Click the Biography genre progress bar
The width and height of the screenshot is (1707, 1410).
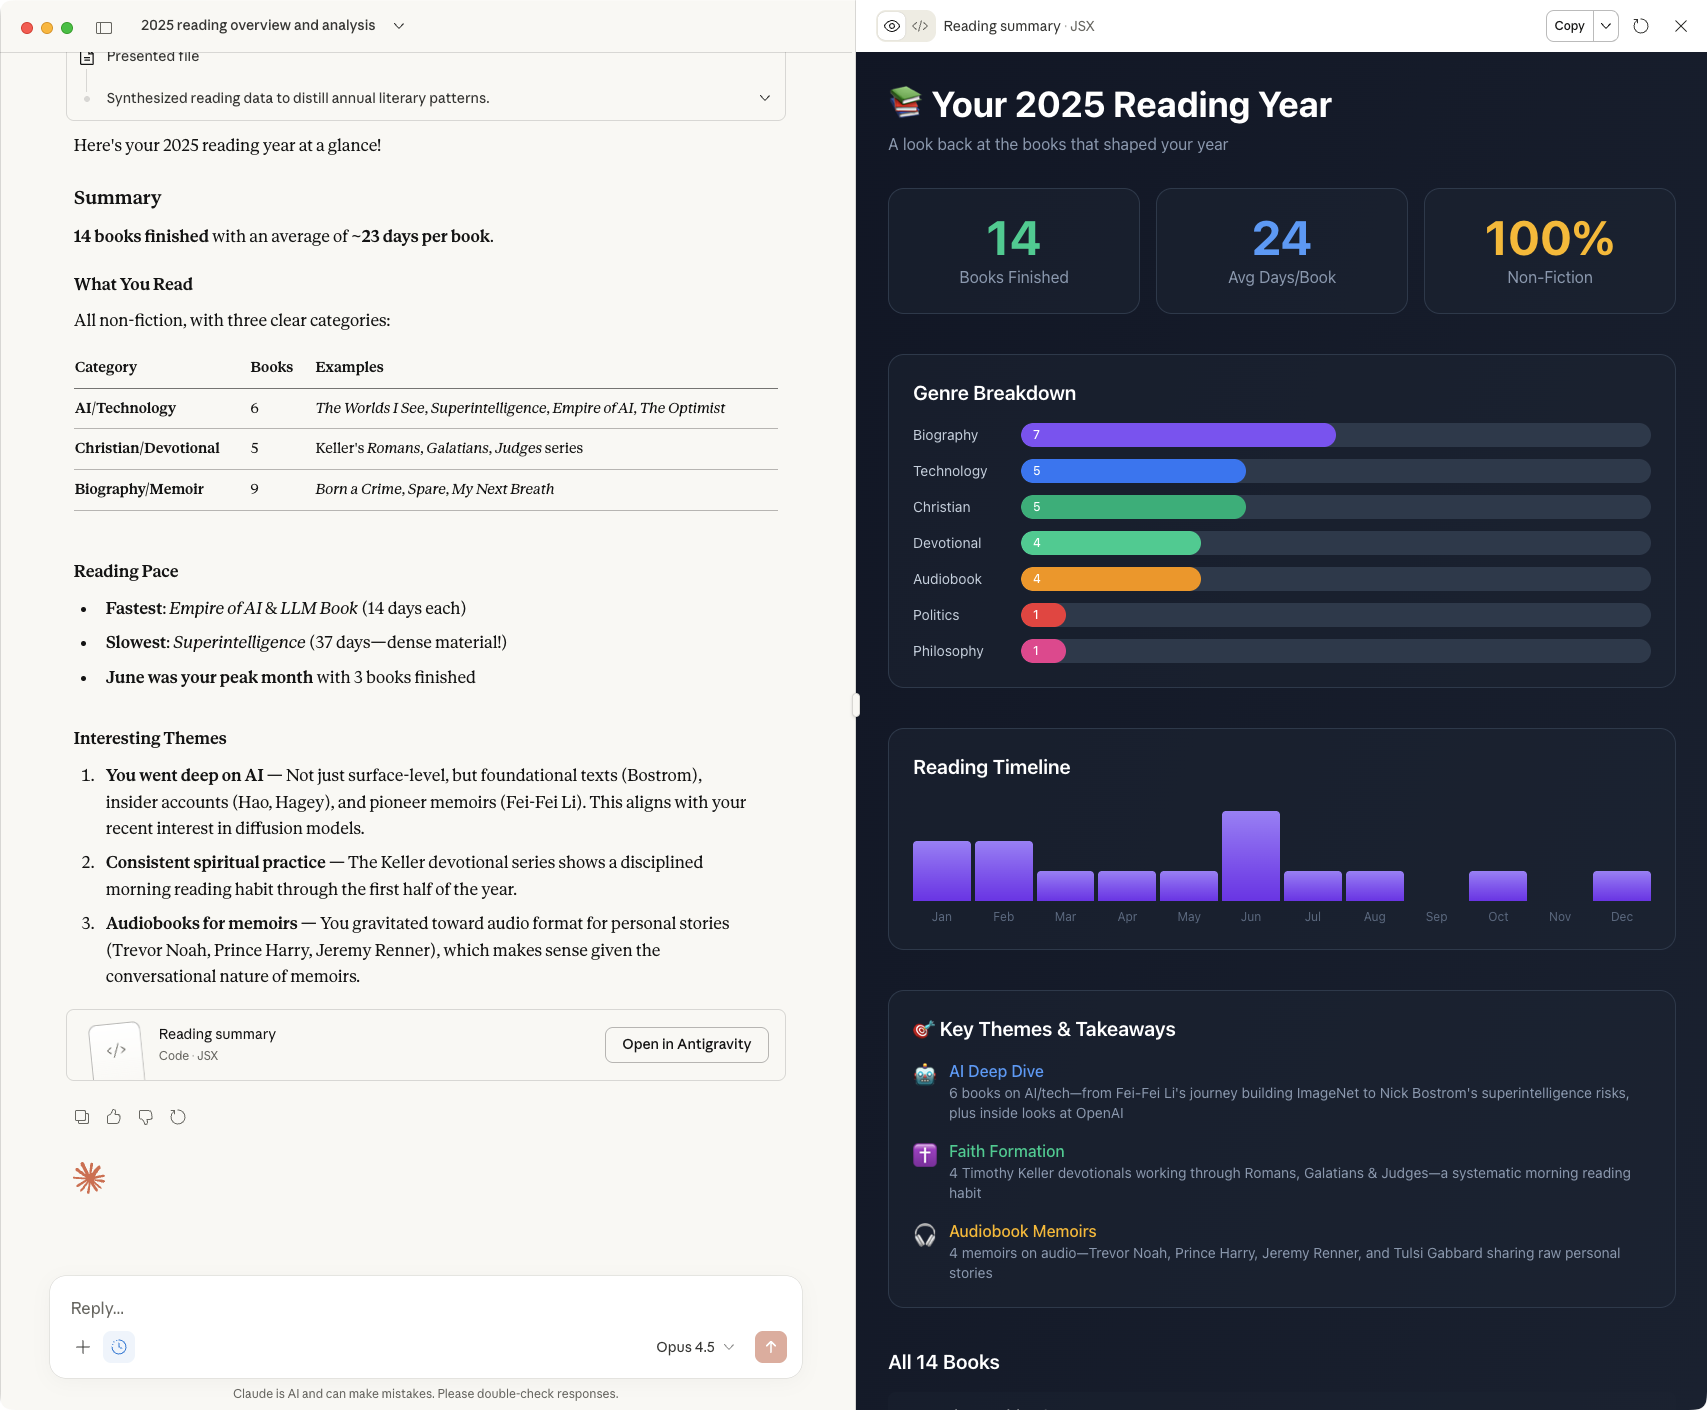(1177, 435)
